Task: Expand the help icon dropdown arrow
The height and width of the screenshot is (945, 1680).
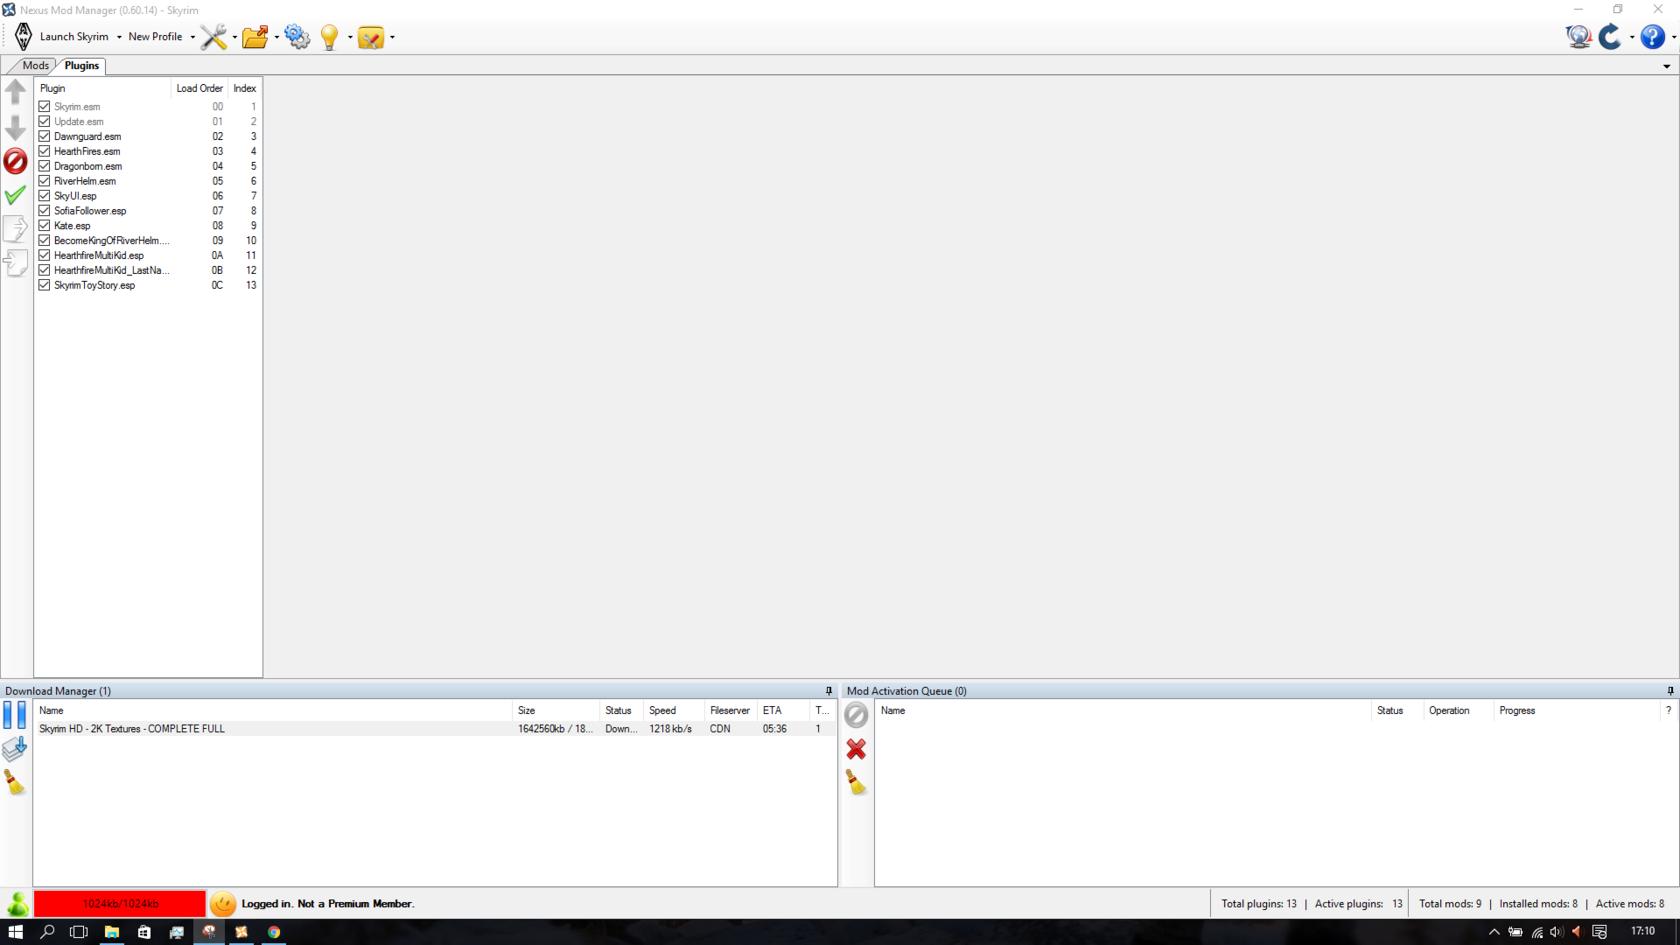Action: coord(1672,38)
